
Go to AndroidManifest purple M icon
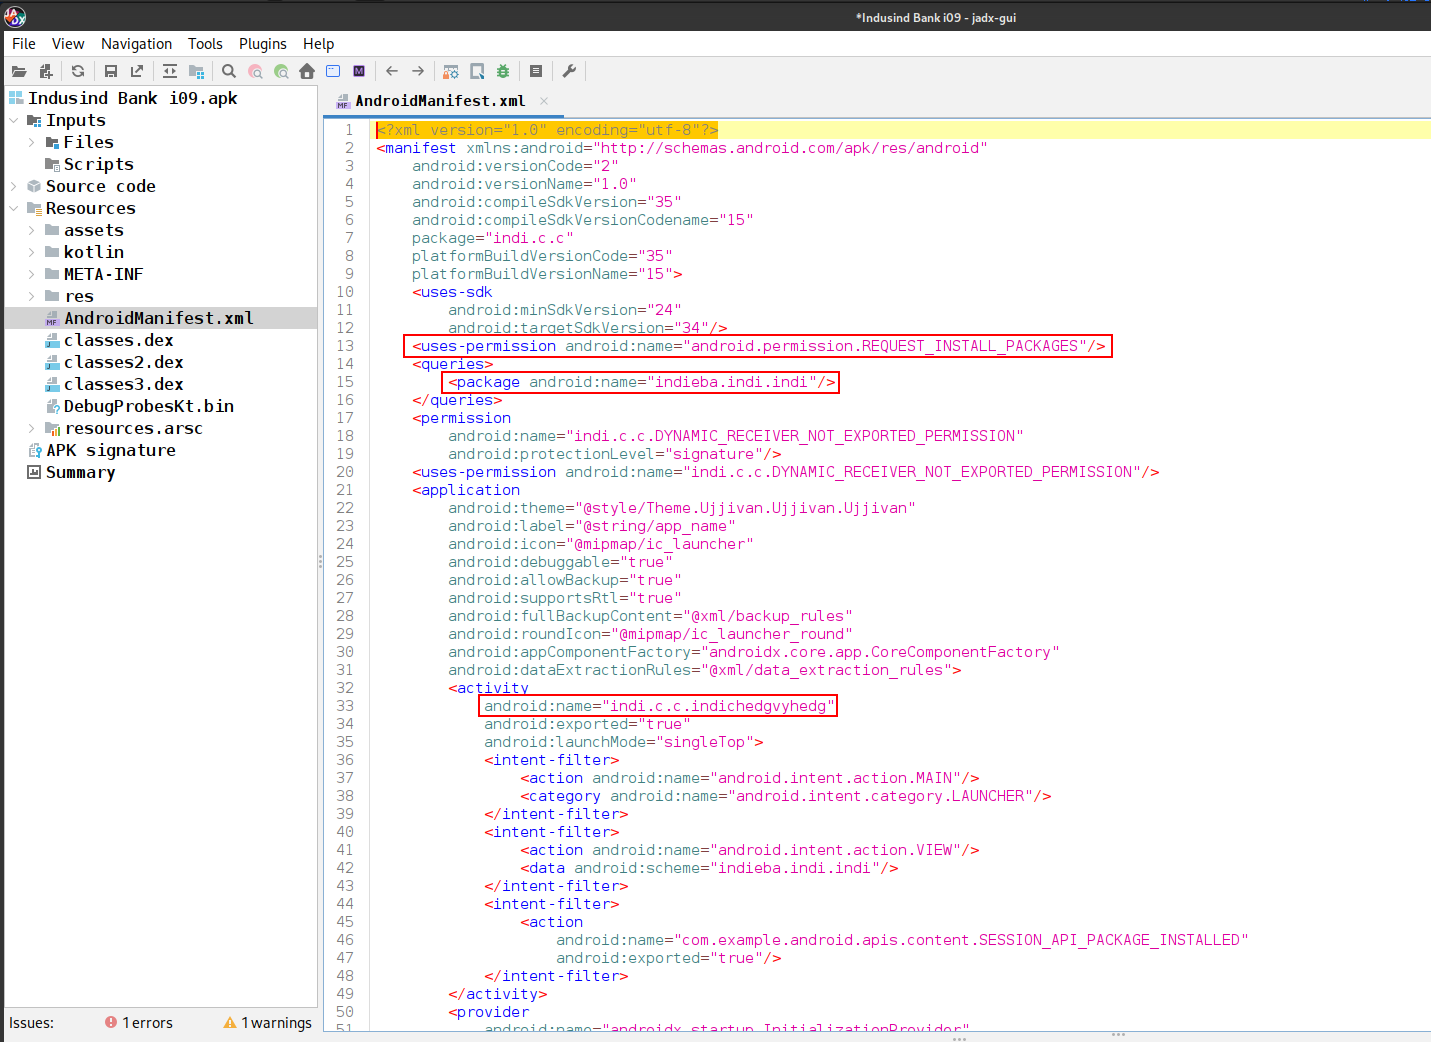pyautogui.click(x=359, y=71)
